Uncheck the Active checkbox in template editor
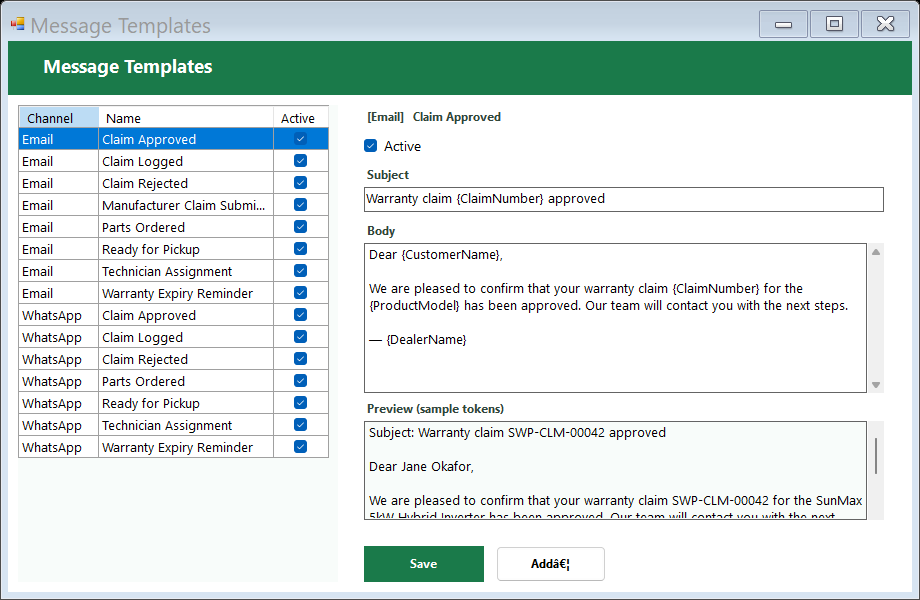The width and height of the screenshot is (920, 600). tap(370, 145)
